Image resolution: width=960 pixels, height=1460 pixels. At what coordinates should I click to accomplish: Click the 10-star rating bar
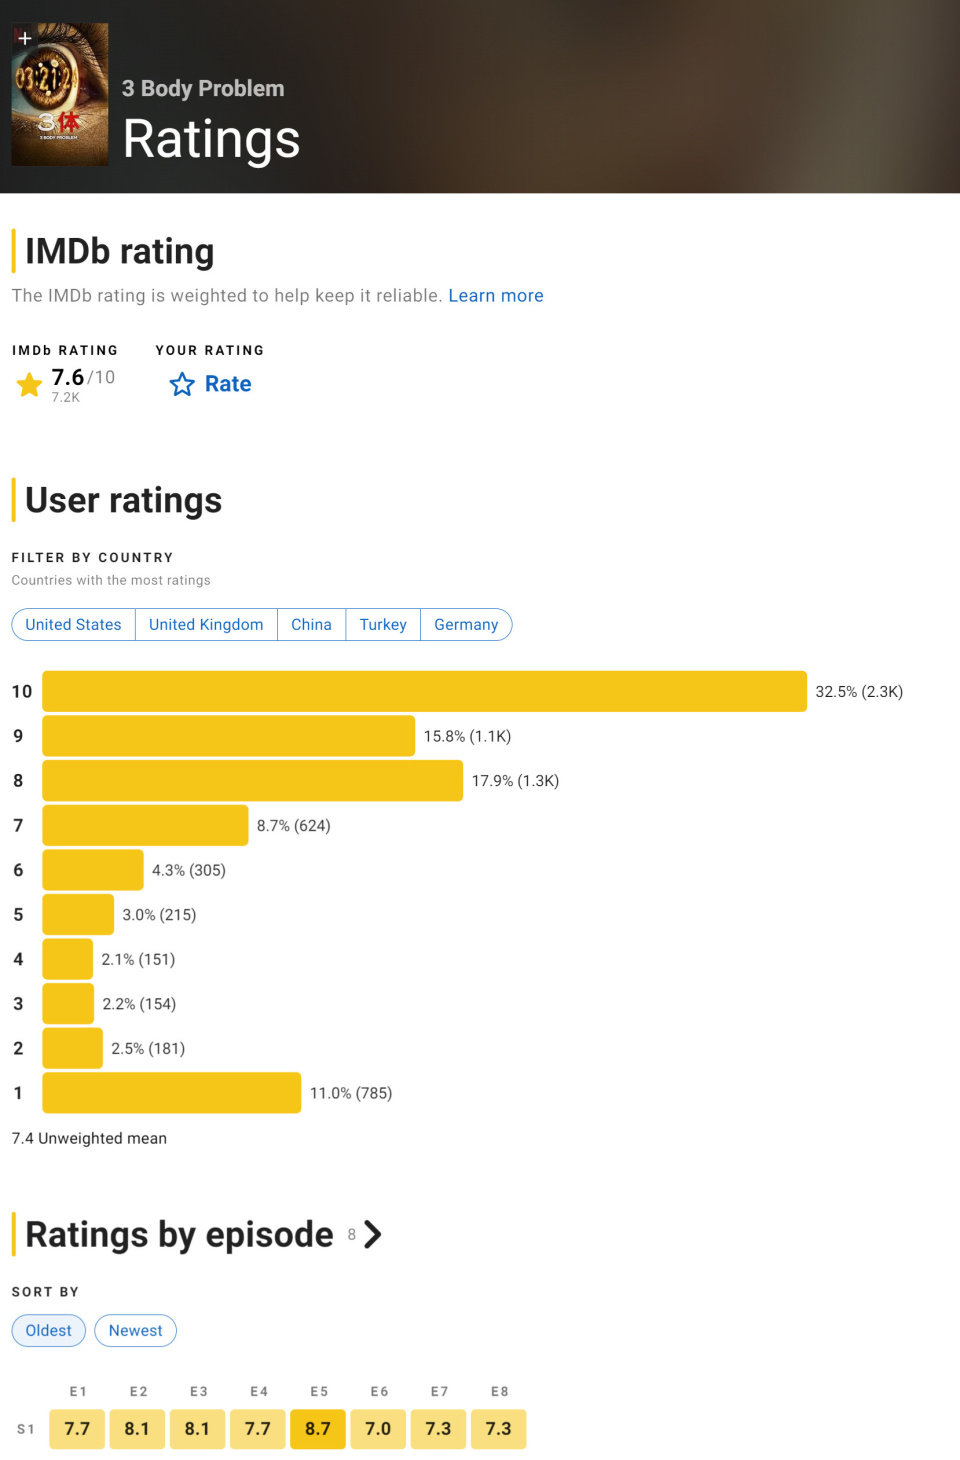tap(424, 691)
